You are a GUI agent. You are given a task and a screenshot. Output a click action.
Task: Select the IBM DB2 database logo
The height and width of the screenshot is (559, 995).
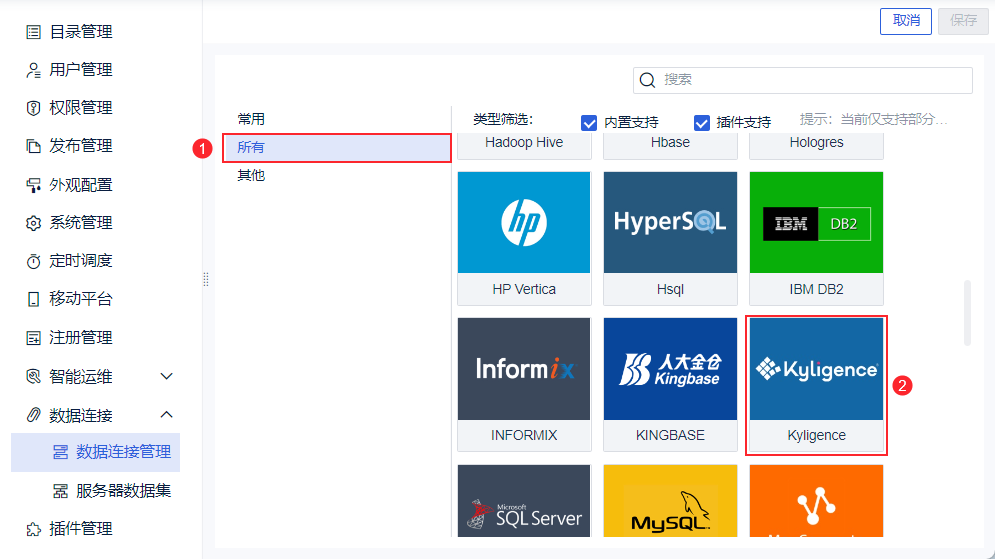[816, 222]
